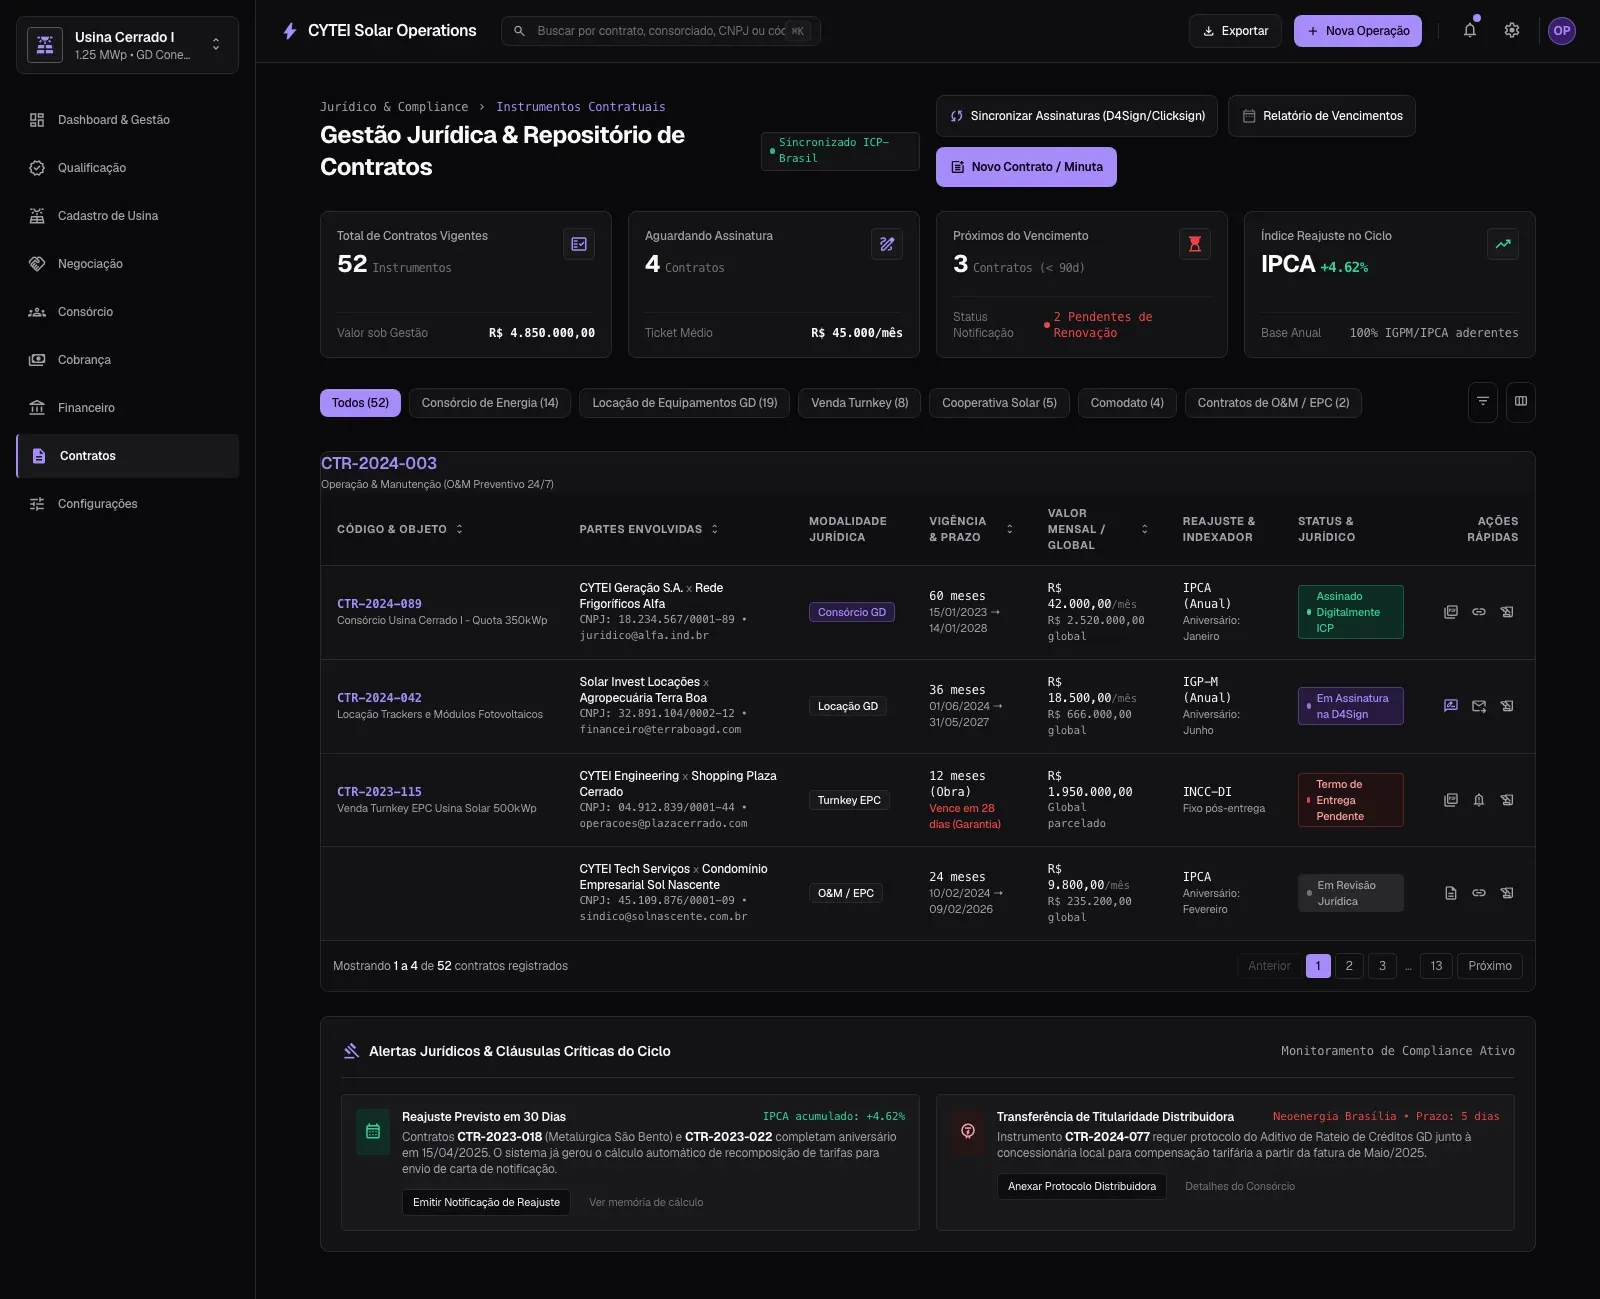Copy link icon for CTR-2024-089 row
The width and height of the screenshot is (1600, 1299).
pyautogui.click(x=1479, y=612)
